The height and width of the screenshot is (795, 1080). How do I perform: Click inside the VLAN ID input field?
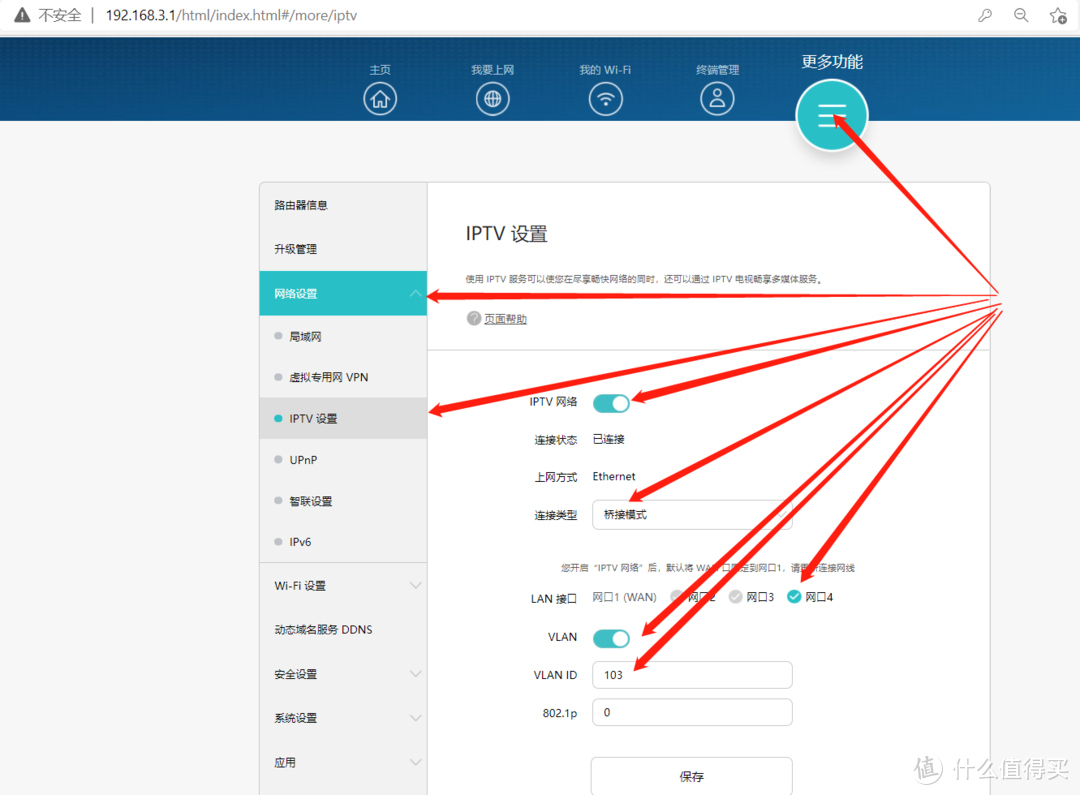(691, 674)
